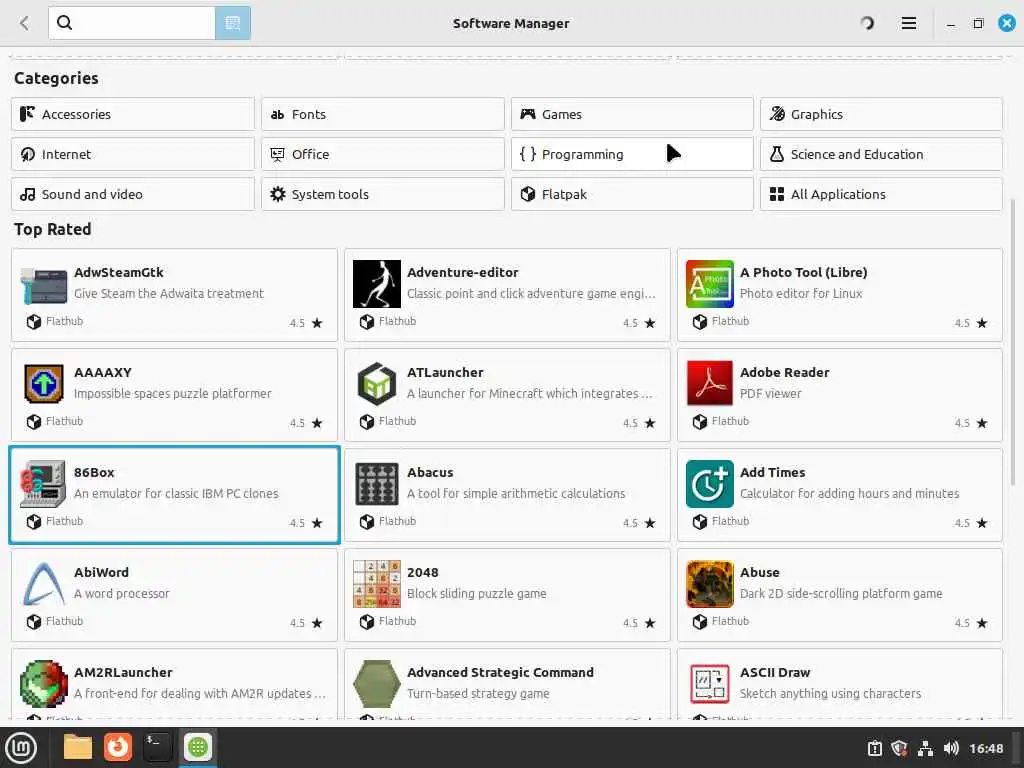Screen dimensions: 1024x768
Task: Open the hamburger menu
Action: (x=908, y=24)
